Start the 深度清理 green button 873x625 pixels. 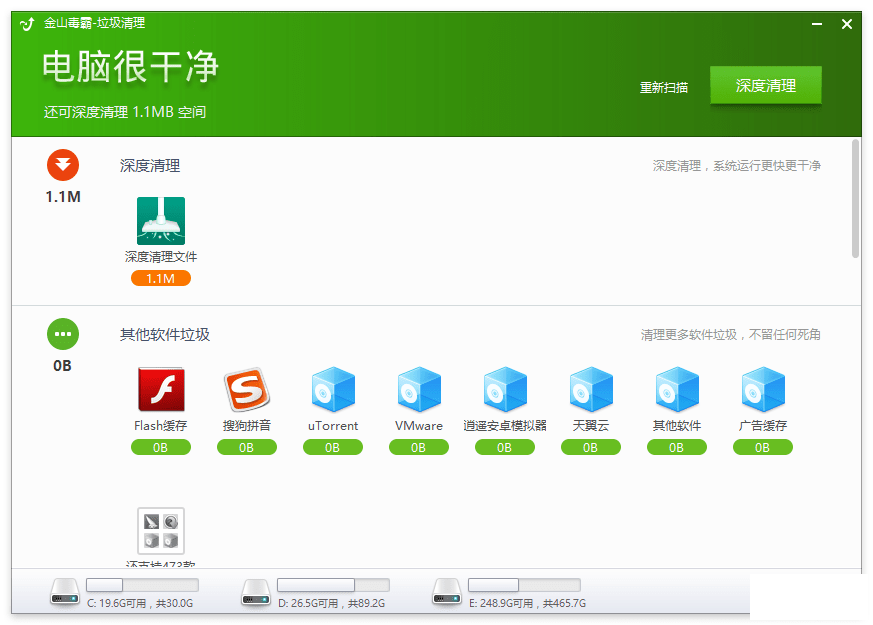766,85
